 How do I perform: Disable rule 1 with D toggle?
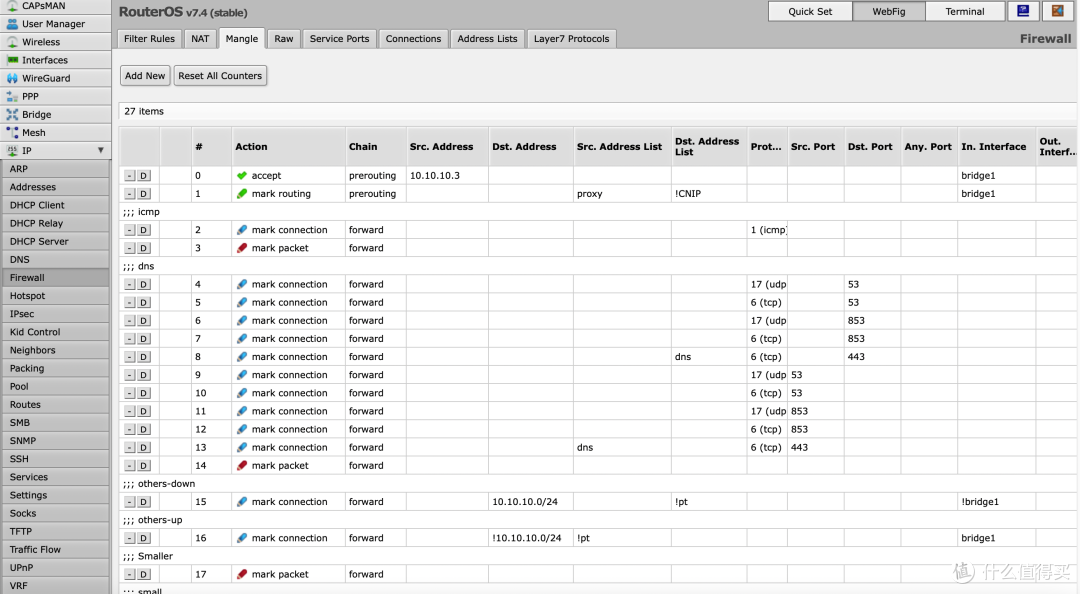(143, 194)
